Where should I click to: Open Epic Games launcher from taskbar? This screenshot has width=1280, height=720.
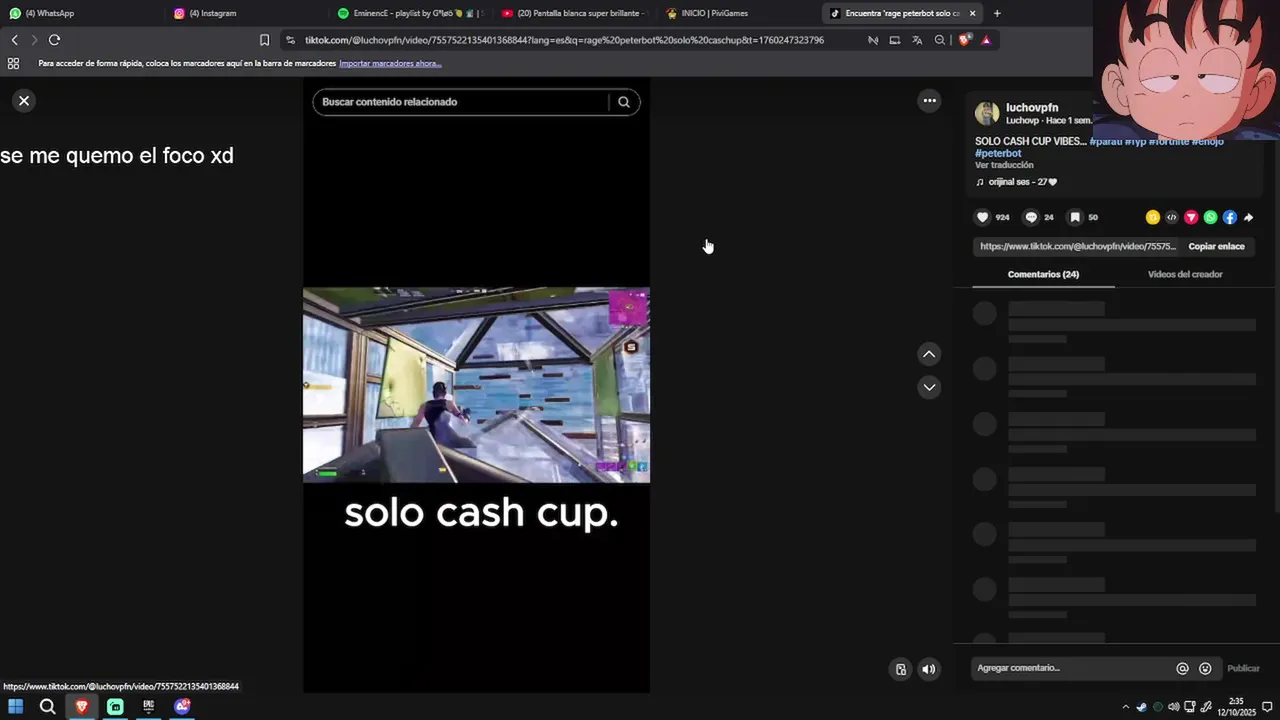coord(149,706)
